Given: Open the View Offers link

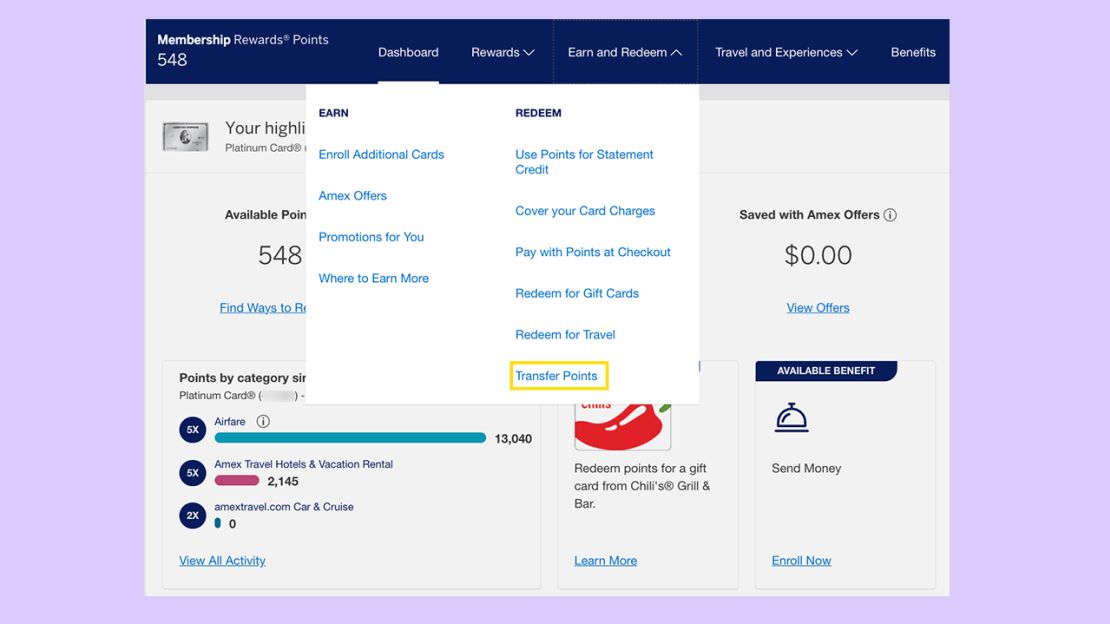Looking at the screenshot, I should (818, 307).
